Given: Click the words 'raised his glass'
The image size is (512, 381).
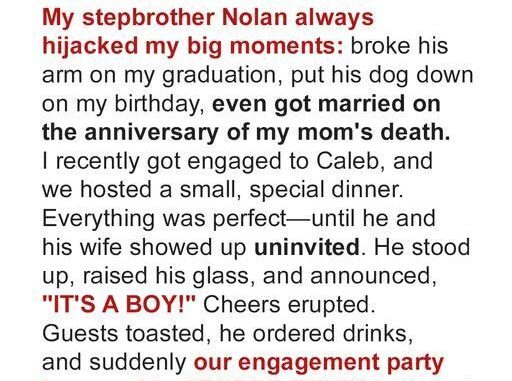Looking at the screenshot, I should [166, 276].
